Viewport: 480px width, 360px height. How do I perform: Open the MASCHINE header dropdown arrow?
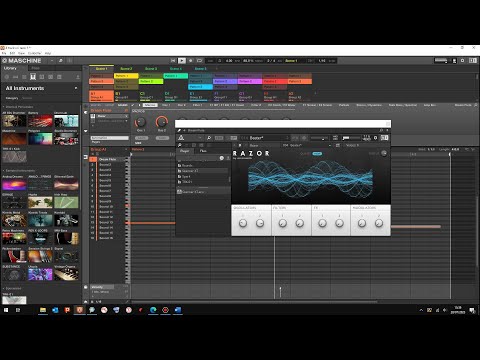pos(52,60)
